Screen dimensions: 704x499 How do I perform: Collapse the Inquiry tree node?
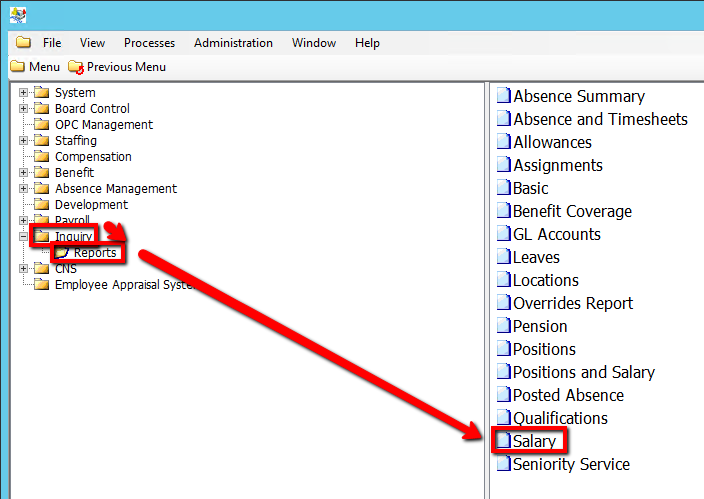(23, 237)
